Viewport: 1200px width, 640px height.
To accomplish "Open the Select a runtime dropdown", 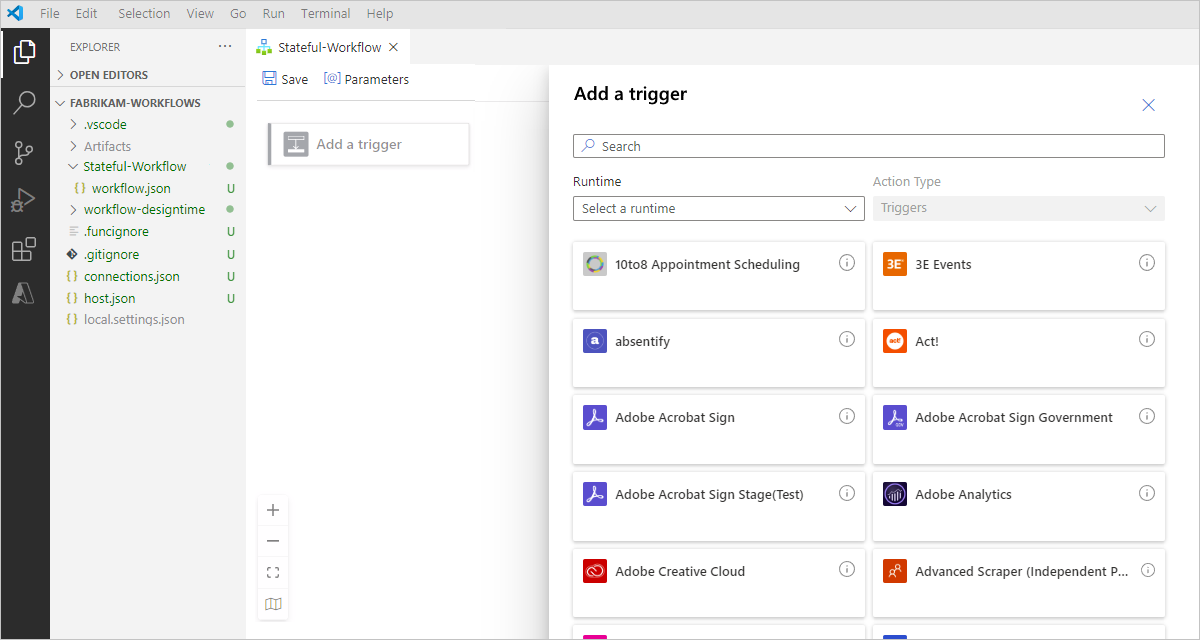I will pos(719,208).
